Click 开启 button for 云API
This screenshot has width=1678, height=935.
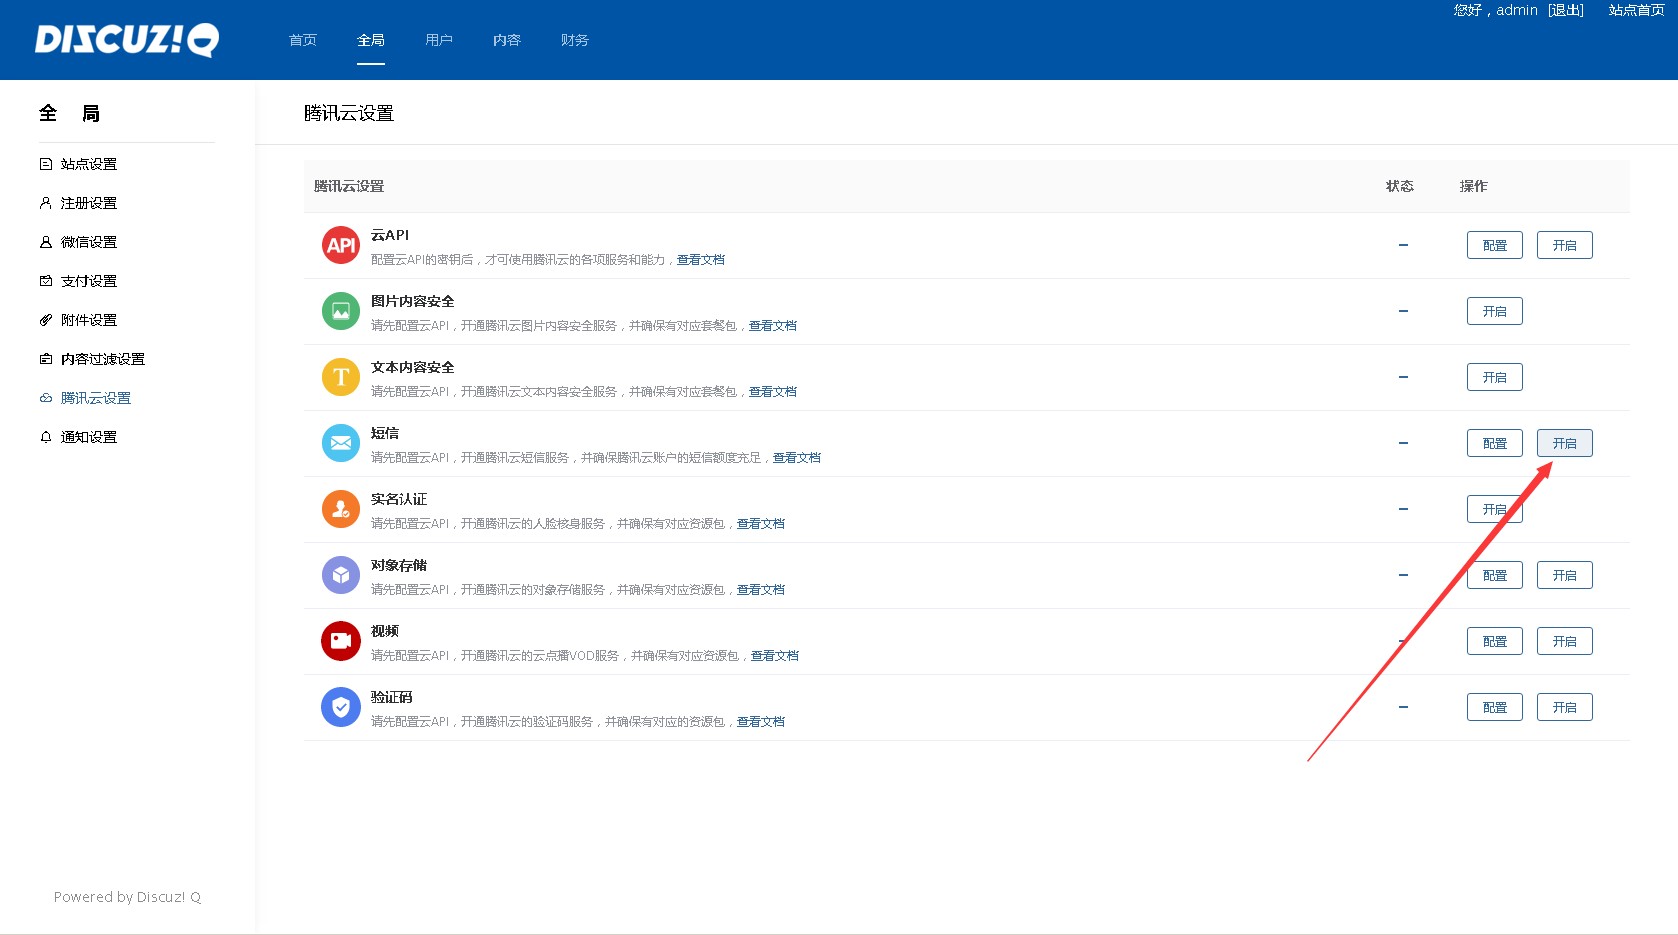[1565, 245]
